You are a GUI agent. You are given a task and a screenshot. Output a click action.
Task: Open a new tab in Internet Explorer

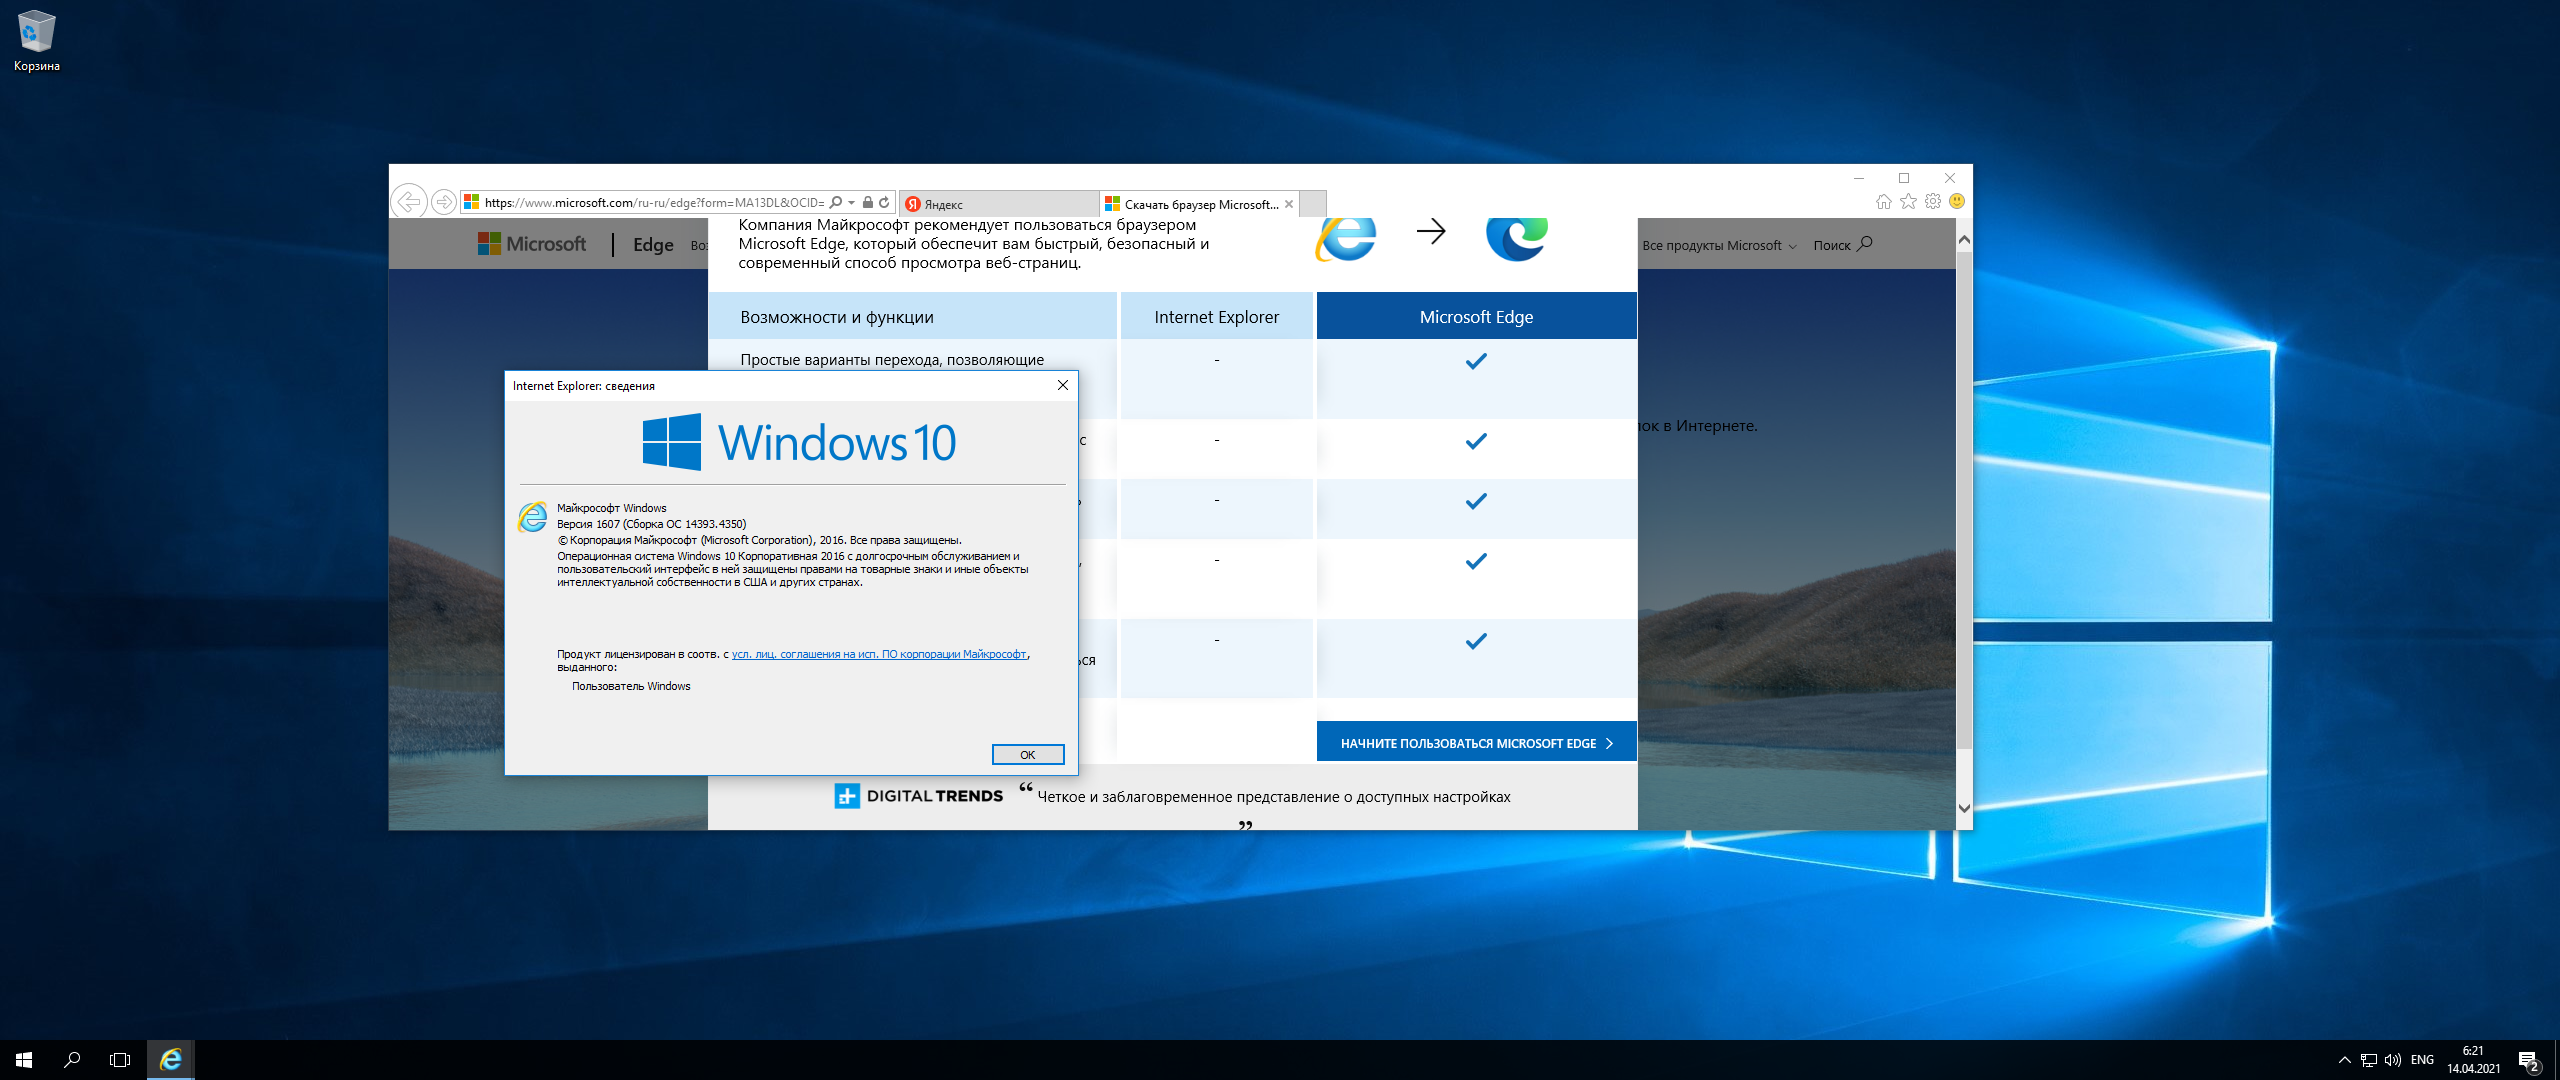tap(1313, 204)
